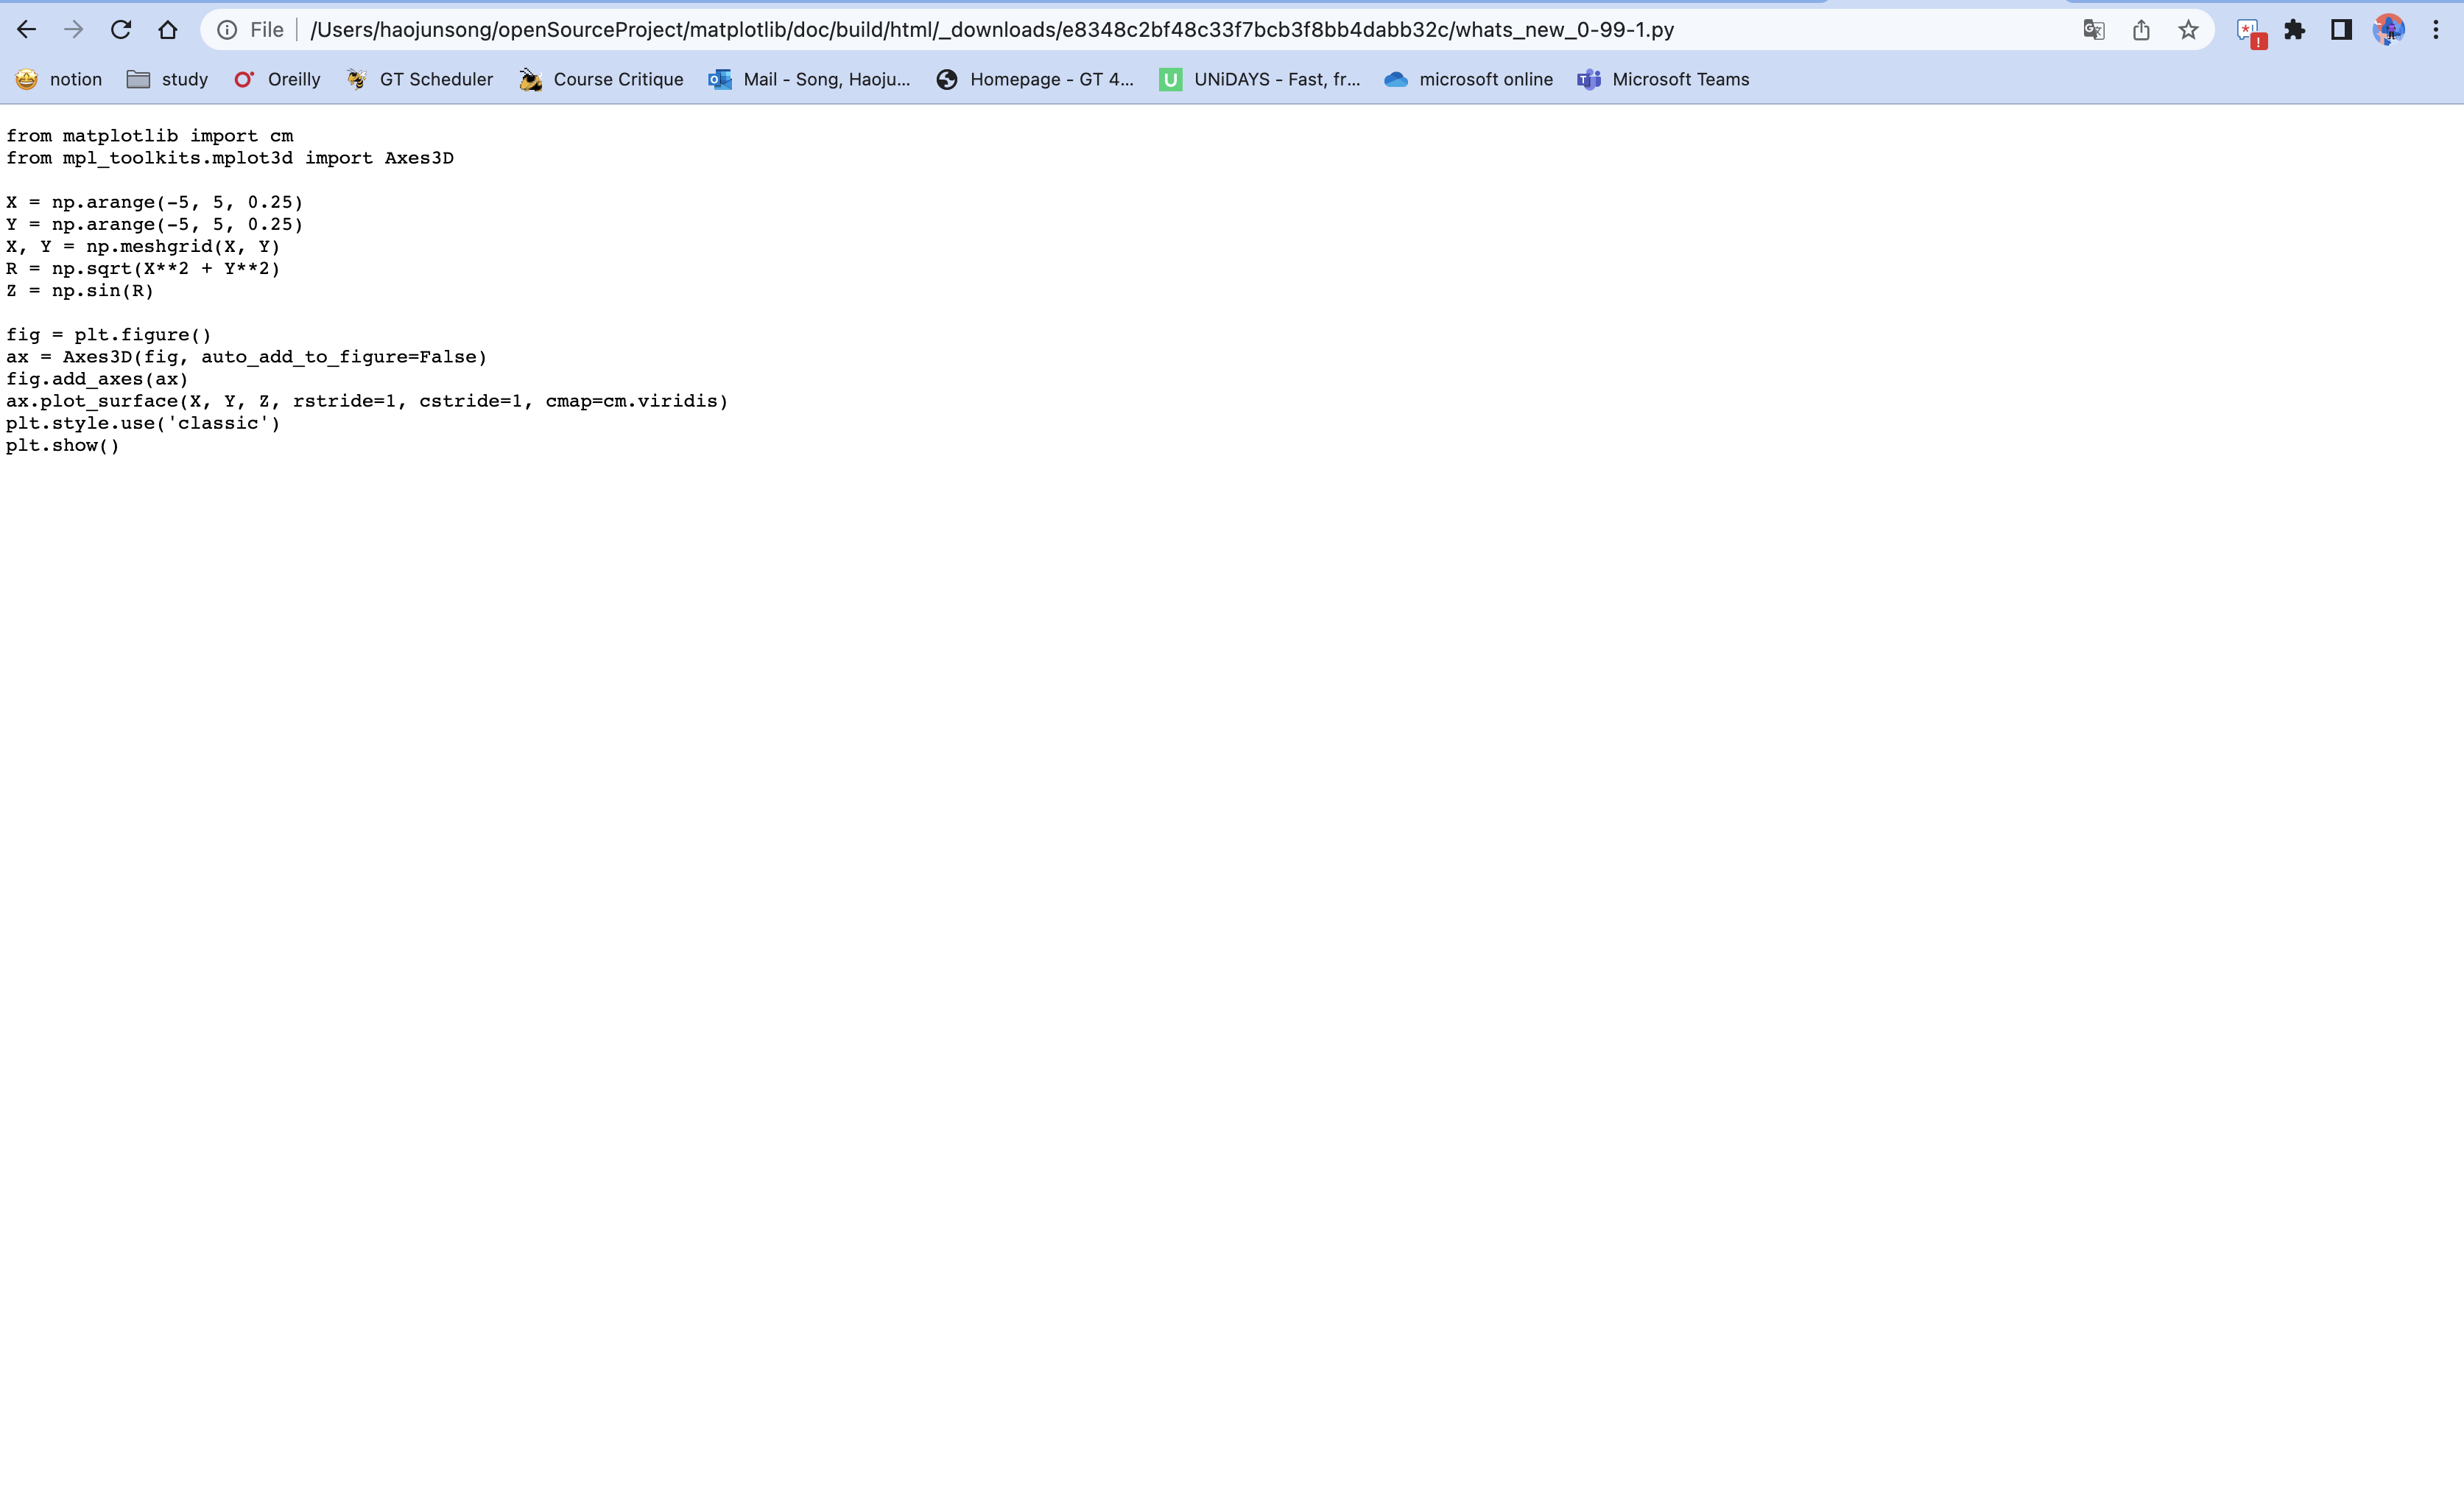Open the Extensions puzzle icon
Image resolution: width=2464 pixels, height=1488 pixels.
coord(2294,30)
